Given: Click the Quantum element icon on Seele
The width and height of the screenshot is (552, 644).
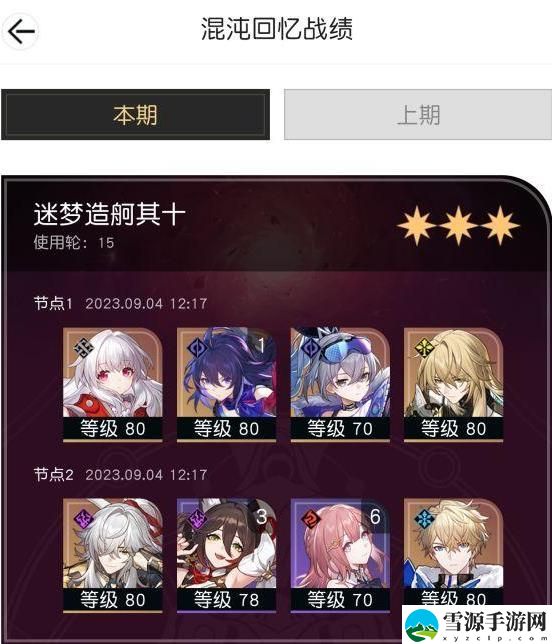Looking at the screenshot, I should click(197, 347).
